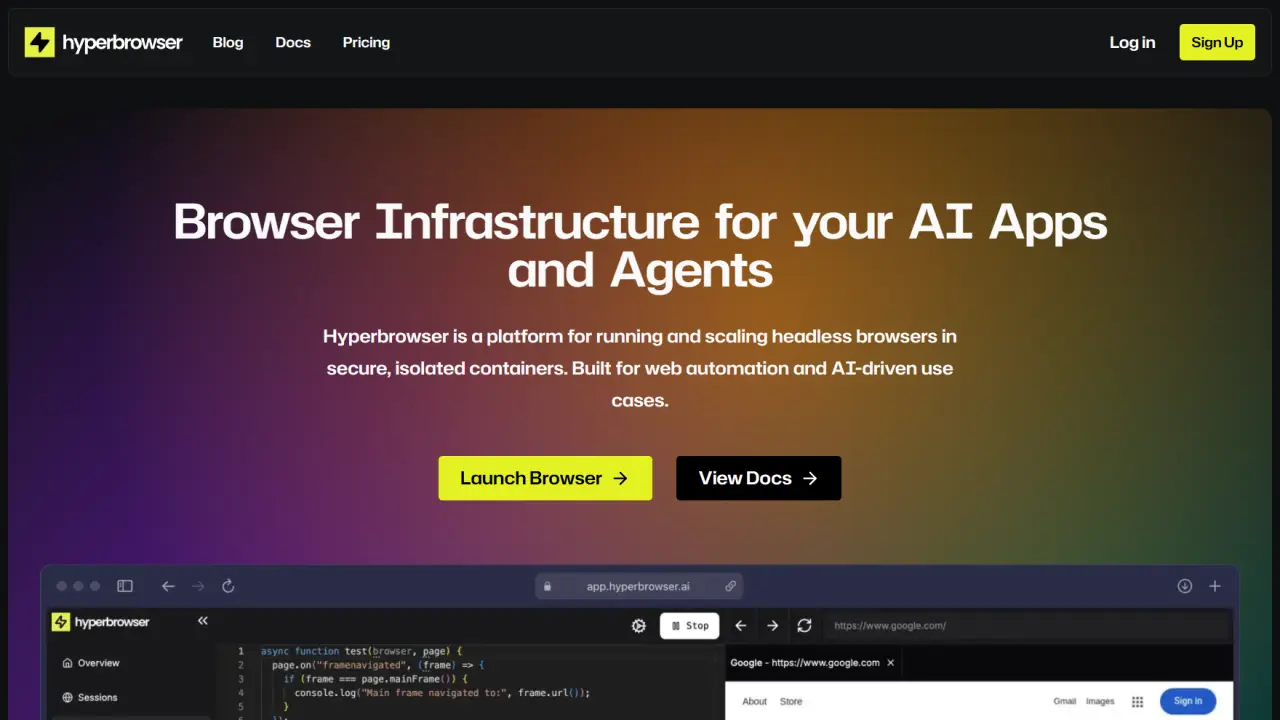Toggle the sidebar panel icon in preview window
The height and width of the screenshot is (720, 1280).
pyautogui.click(x=125, y=586)
